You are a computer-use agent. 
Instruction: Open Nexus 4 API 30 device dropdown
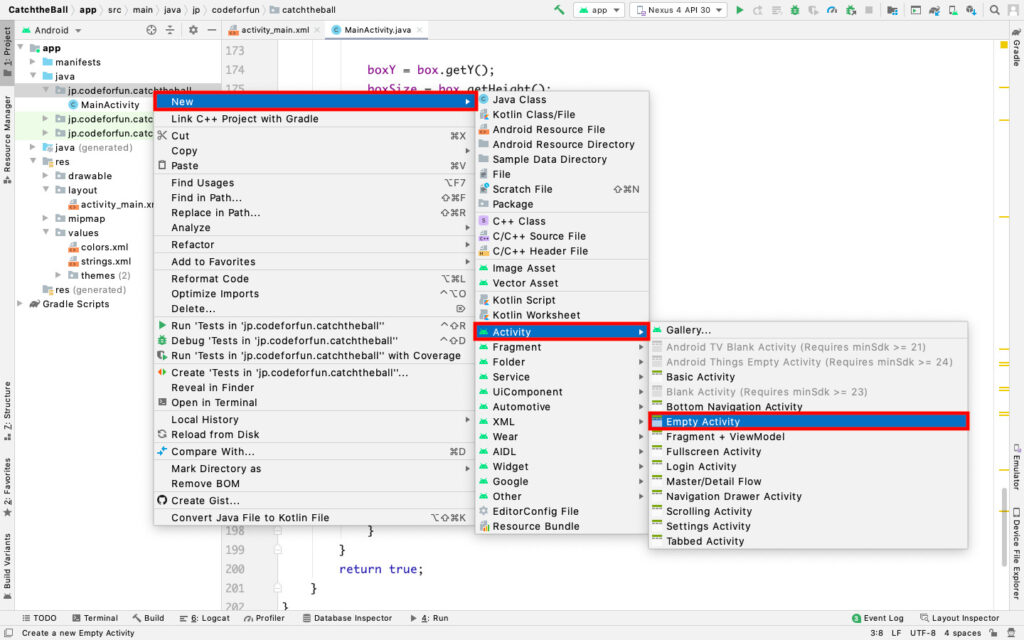[679, 10]
